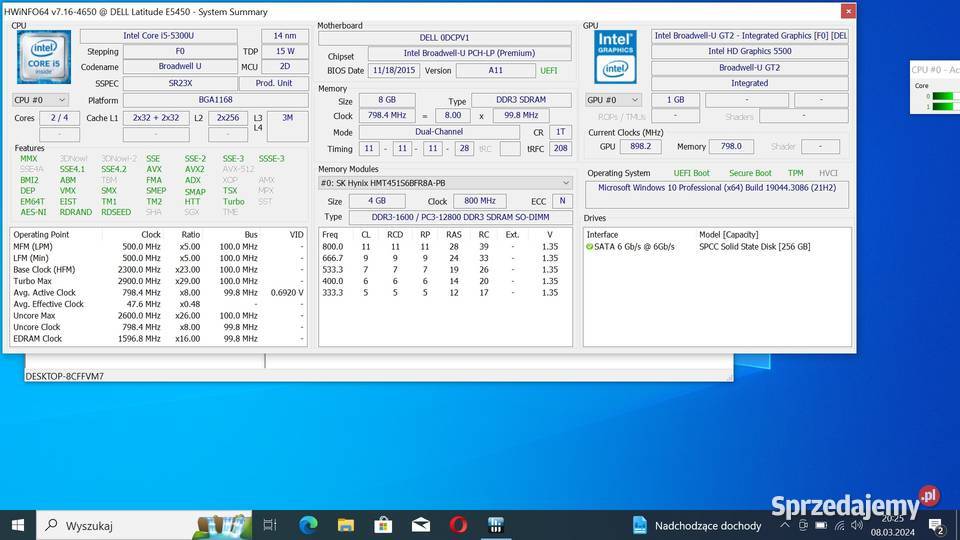Click the Secure Boot indicator label
The height and width of the screenshot is (540, 960).
750,173
